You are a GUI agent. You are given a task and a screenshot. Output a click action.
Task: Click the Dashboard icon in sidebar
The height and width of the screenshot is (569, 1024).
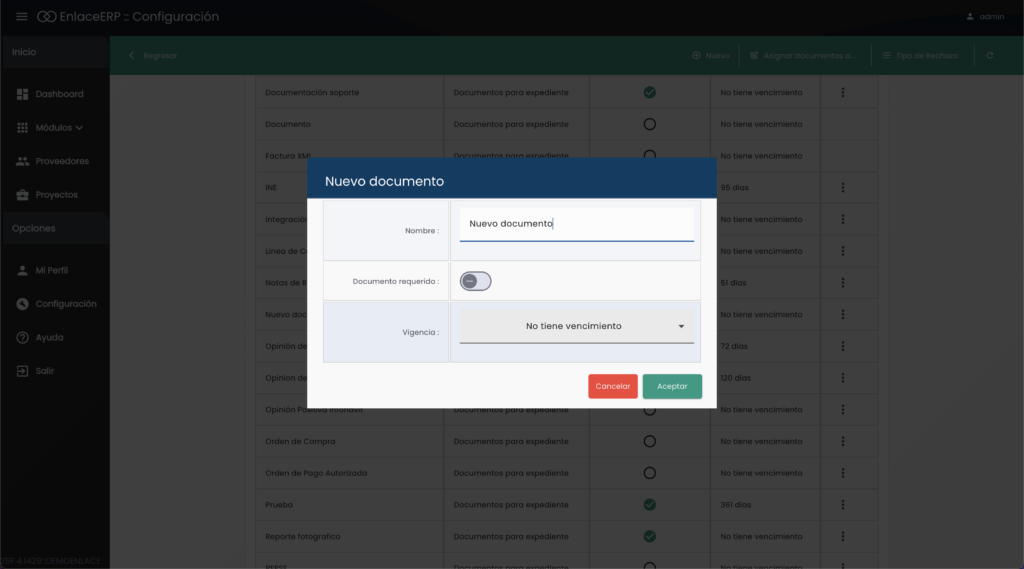(22, 94)
